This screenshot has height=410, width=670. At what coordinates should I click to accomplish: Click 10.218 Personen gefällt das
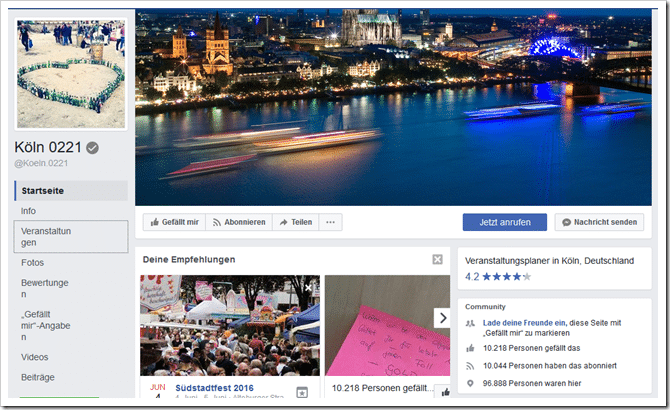pos(532,348)
